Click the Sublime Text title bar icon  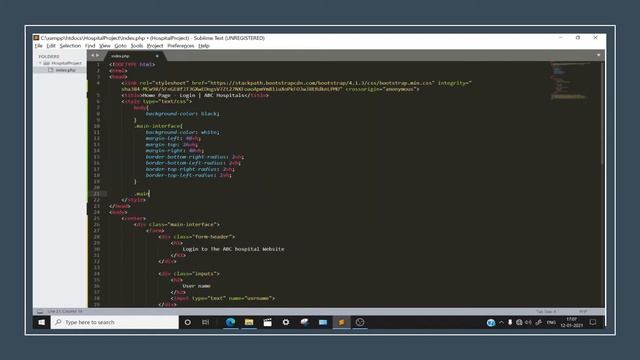coord(36,38)
